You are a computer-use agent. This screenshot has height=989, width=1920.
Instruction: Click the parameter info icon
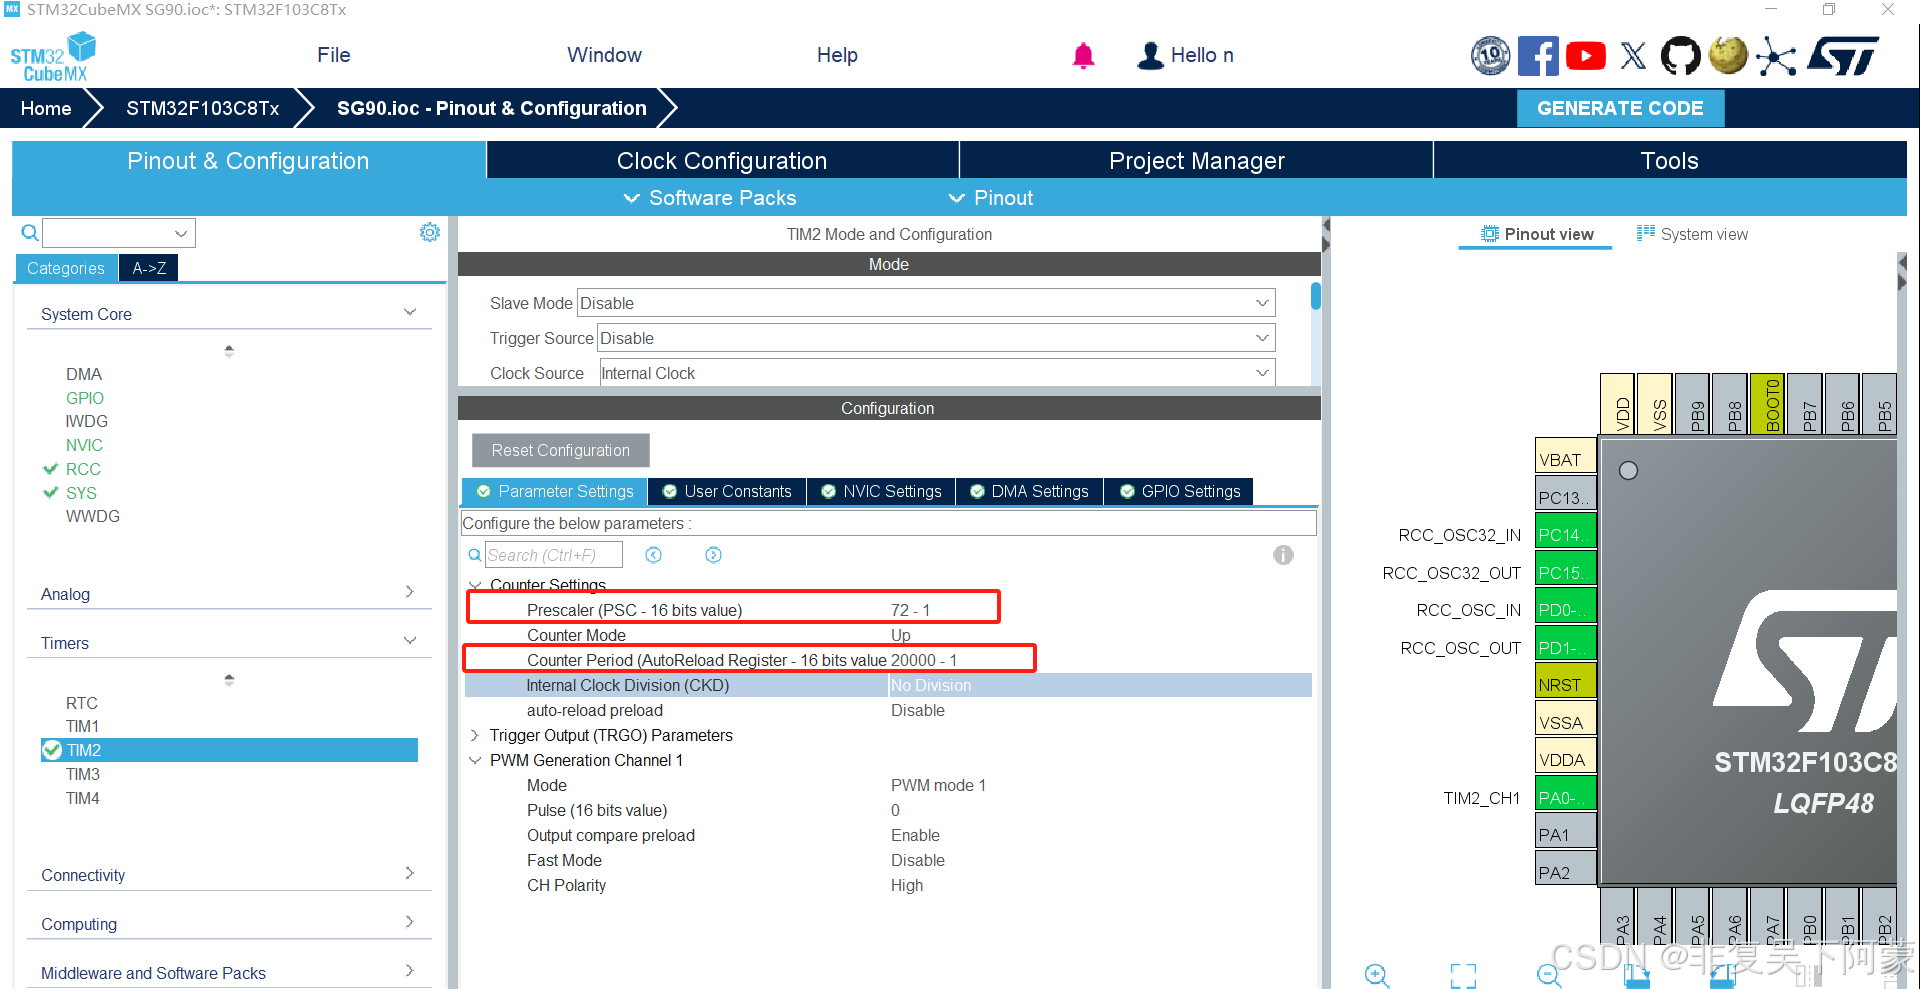click(1283, 555)
